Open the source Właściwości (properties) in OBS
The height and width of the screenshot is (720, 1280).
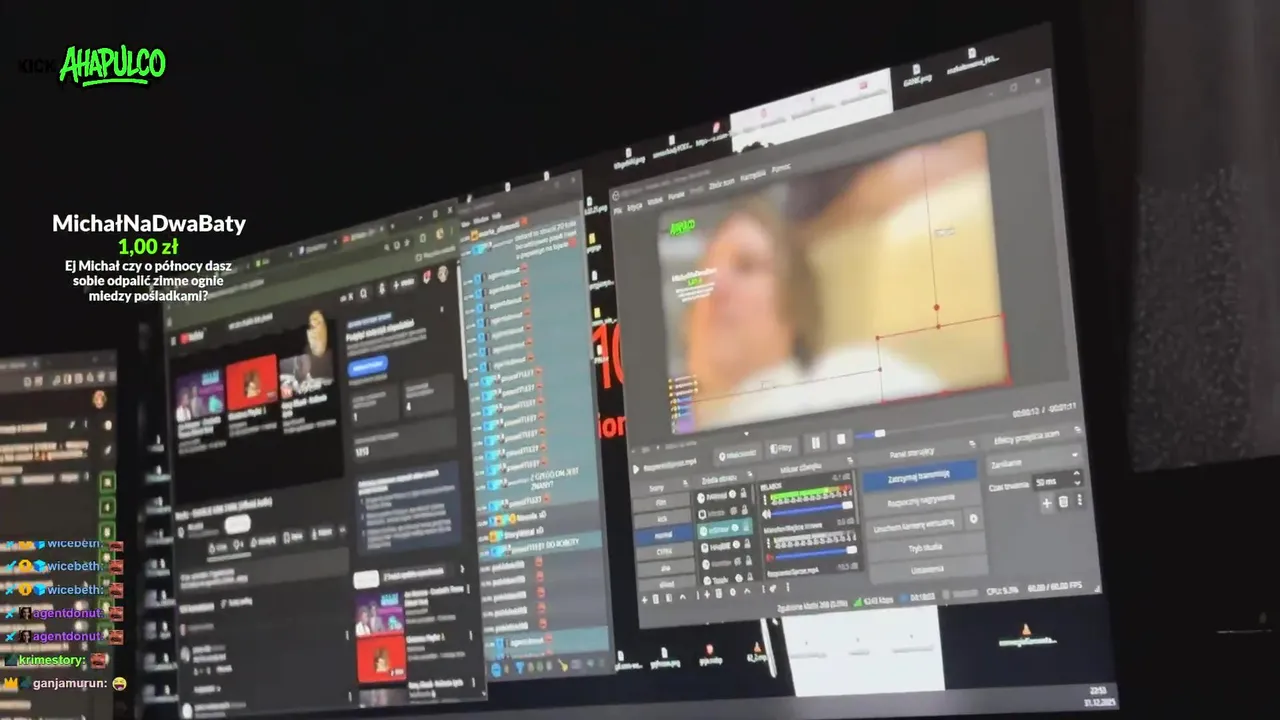pos(738,454)
